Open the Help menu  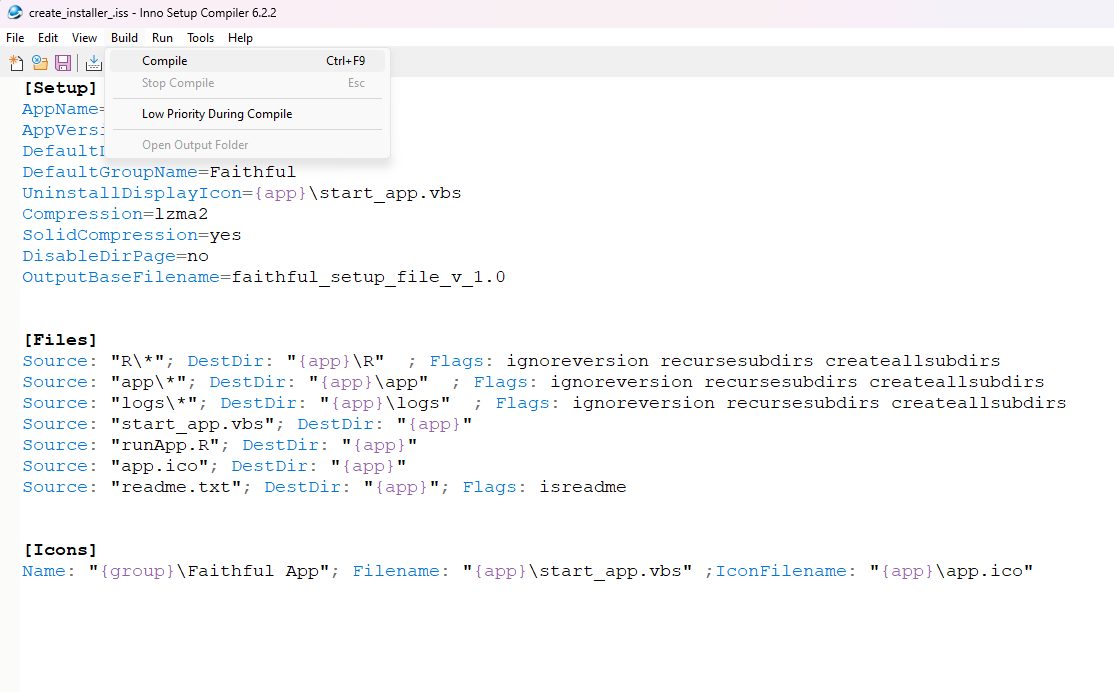(240, 37)
